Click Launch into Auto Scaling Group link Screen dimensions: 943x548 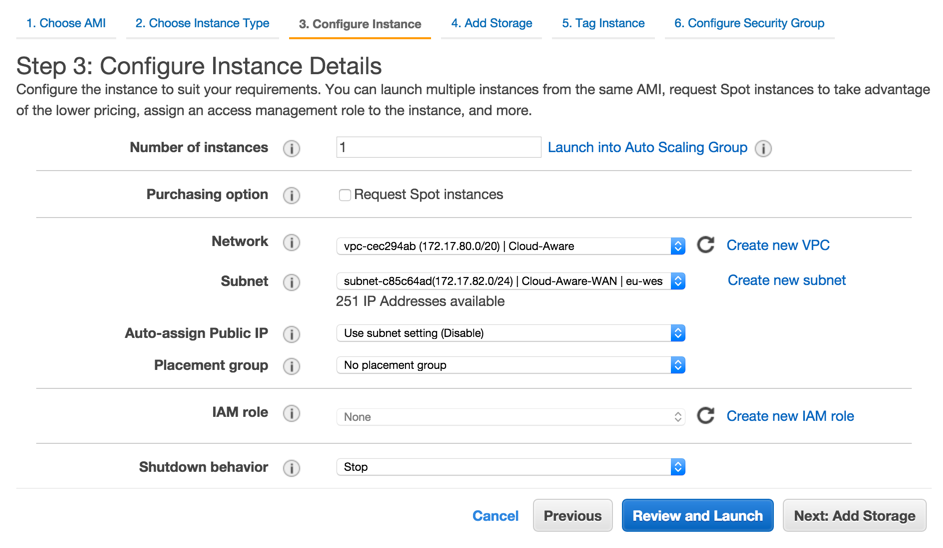pos(647,147)
